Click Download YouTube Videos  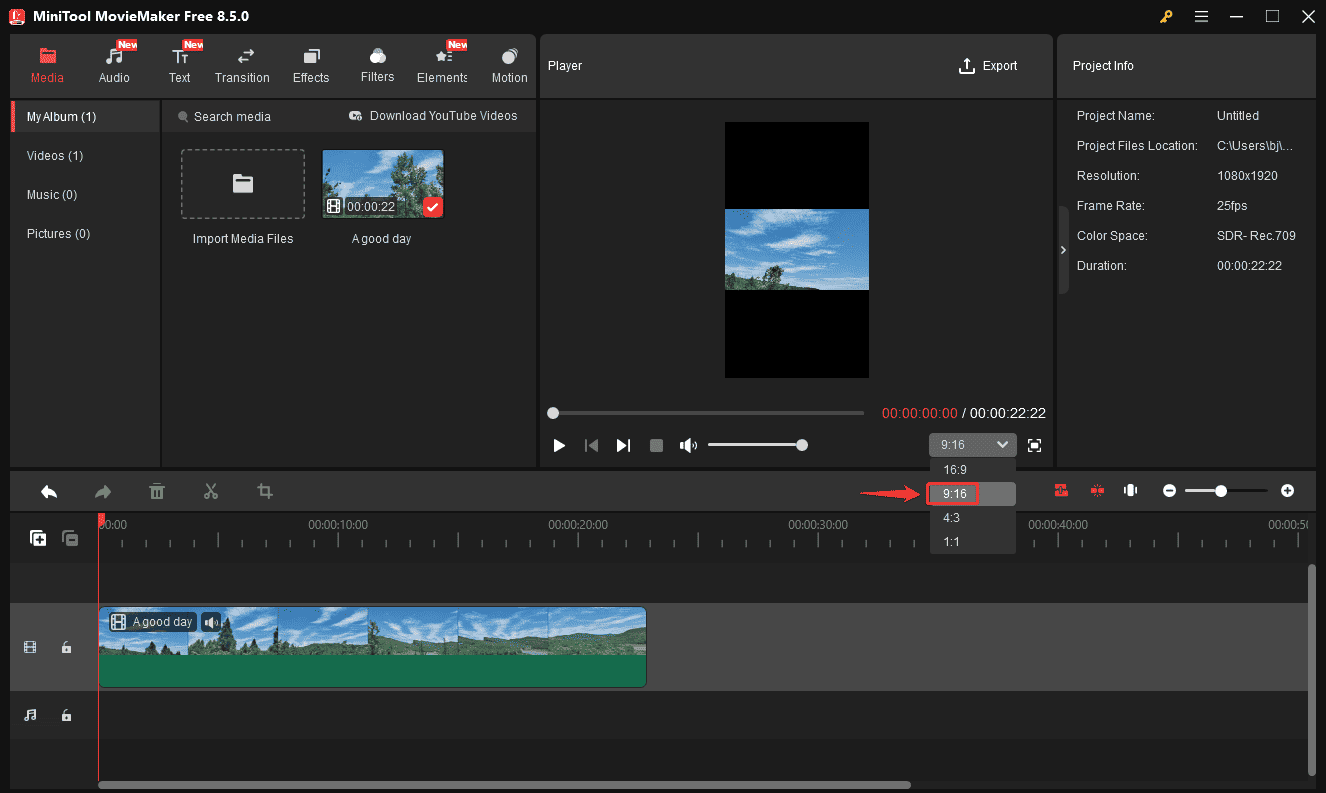point(432,115)
